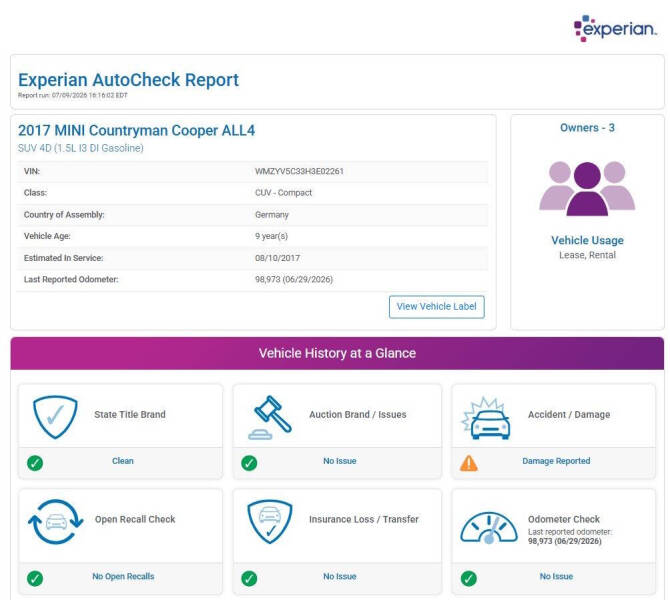670x600 pixels.
Task: Open the Damage Reported link
Action: point(556,461)
